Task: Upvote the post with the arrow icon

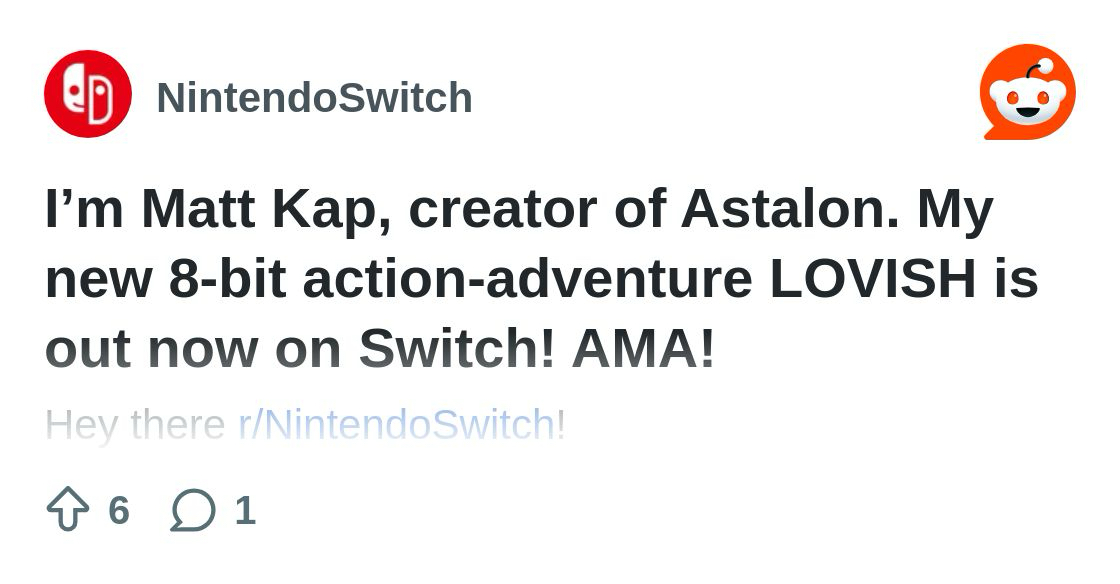Action: pos(68,510)
